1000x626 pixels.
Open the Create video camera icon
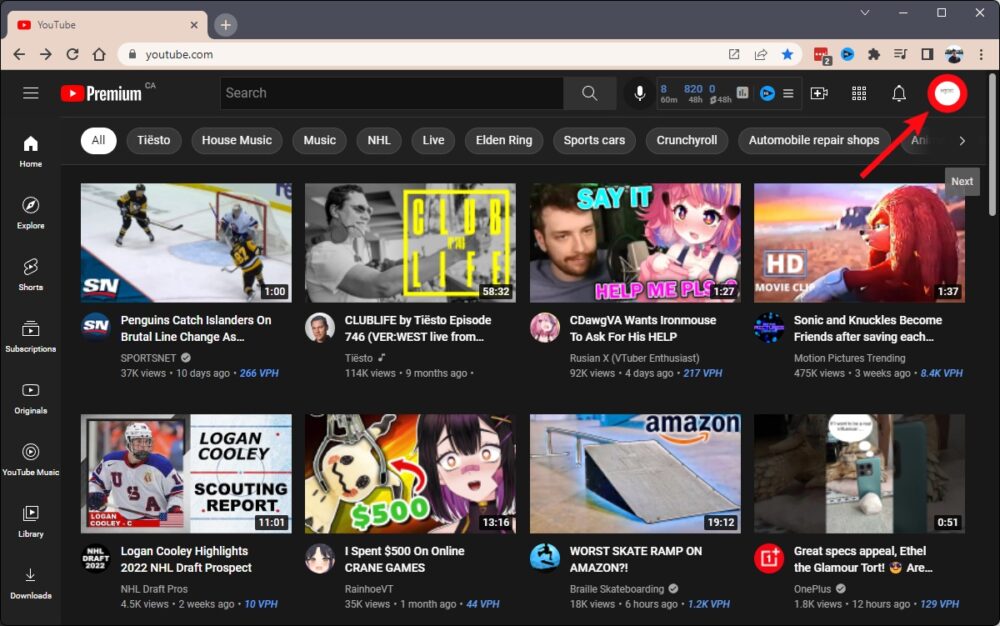[x=819, y=93]
